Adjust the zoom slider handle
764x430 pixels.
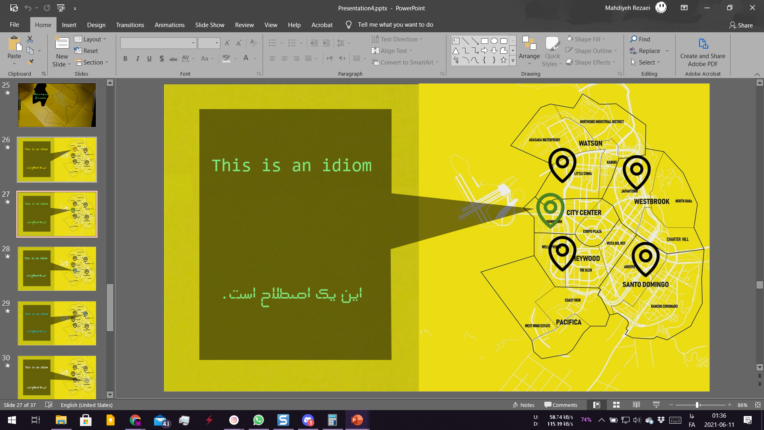697,405
